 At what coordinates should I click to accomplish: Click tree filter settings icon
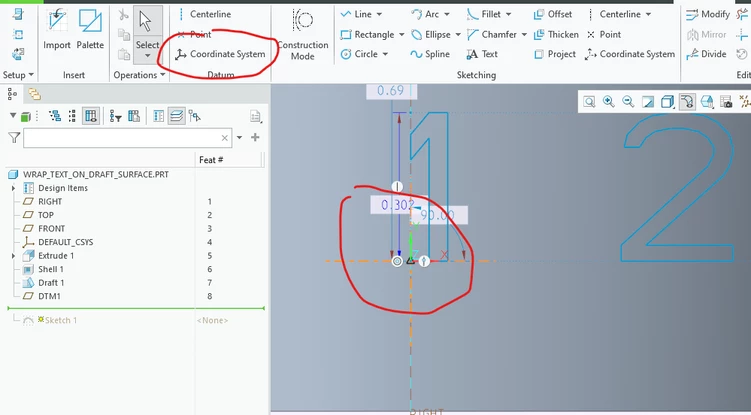click(115, 116)
